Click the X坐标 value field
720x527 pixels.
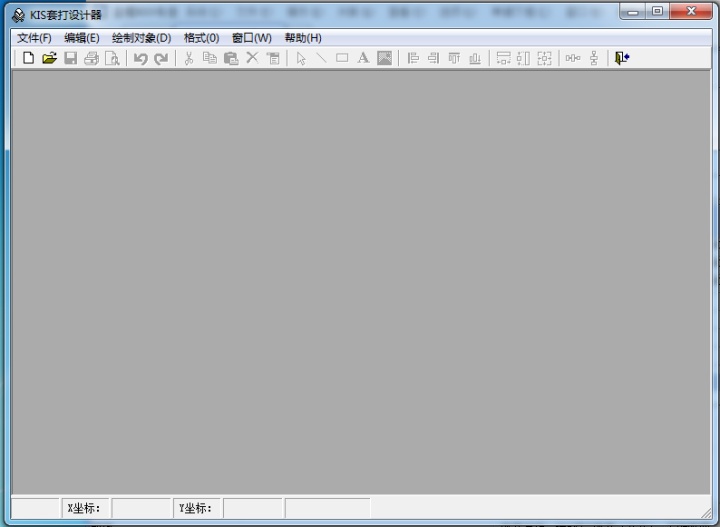(x=141, y=508)
